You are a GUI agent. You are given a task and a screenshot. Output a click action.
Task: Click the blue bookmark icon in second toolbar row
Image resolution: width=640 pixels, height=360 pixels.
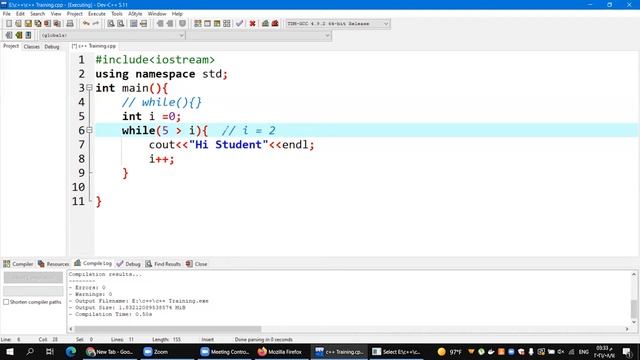28,35
